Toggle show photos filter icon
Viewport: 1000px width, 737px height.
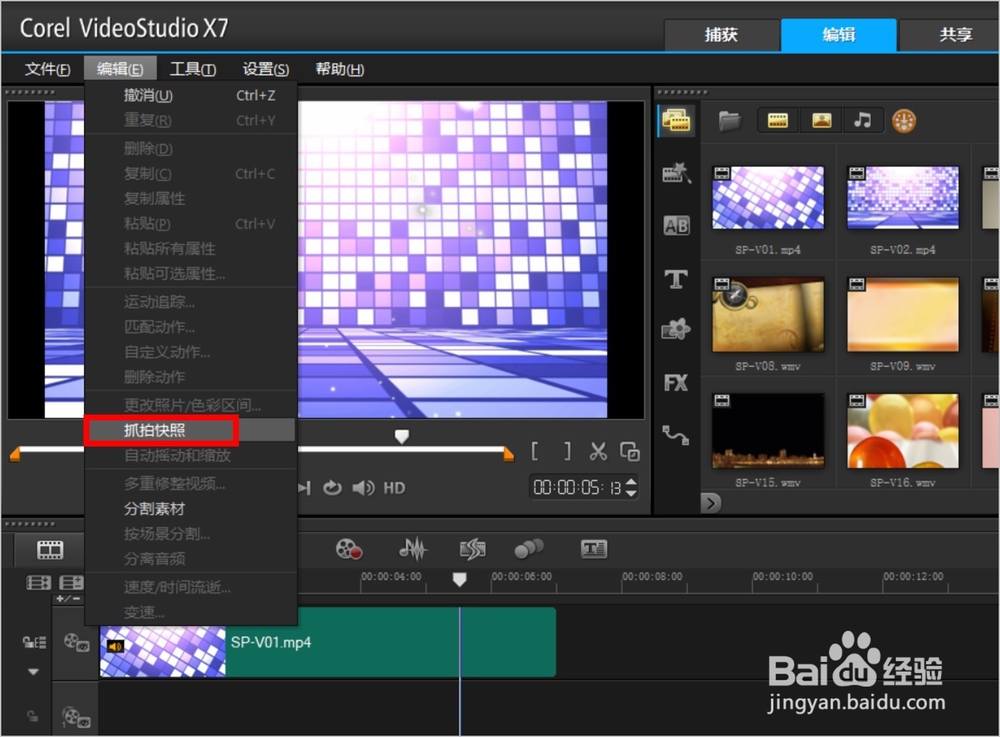821,120
